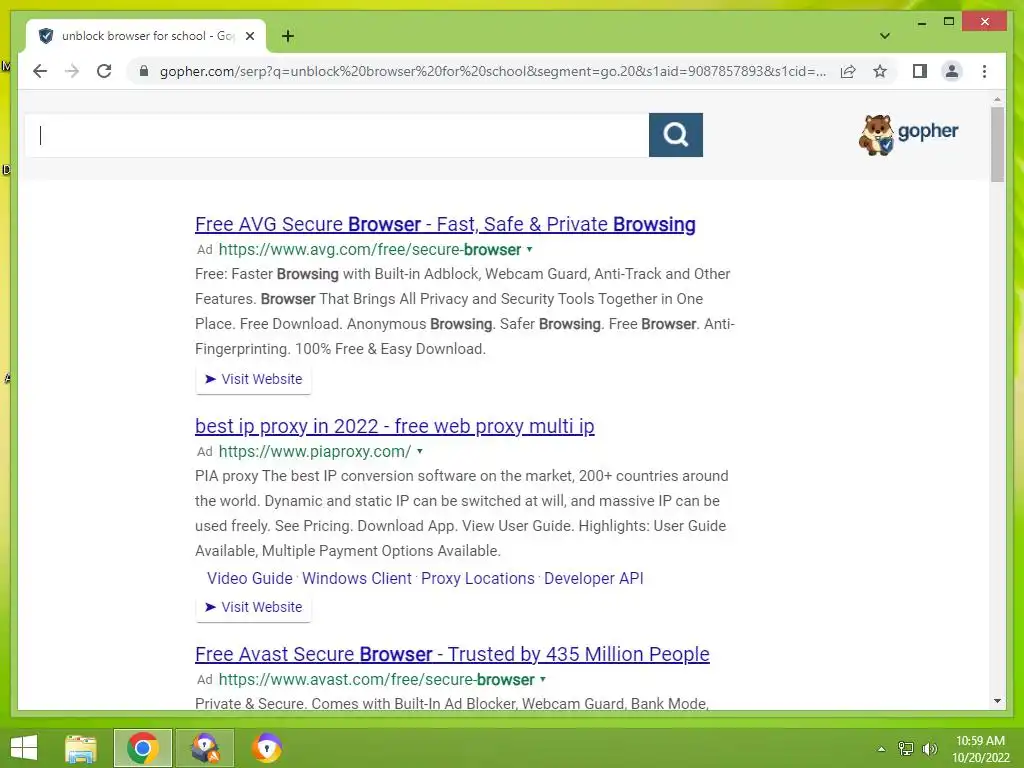Image resolution: width=1024 pixels, height=768 pixels.
Task: Open the Proxy Locations sitelink
Action: 477,579
